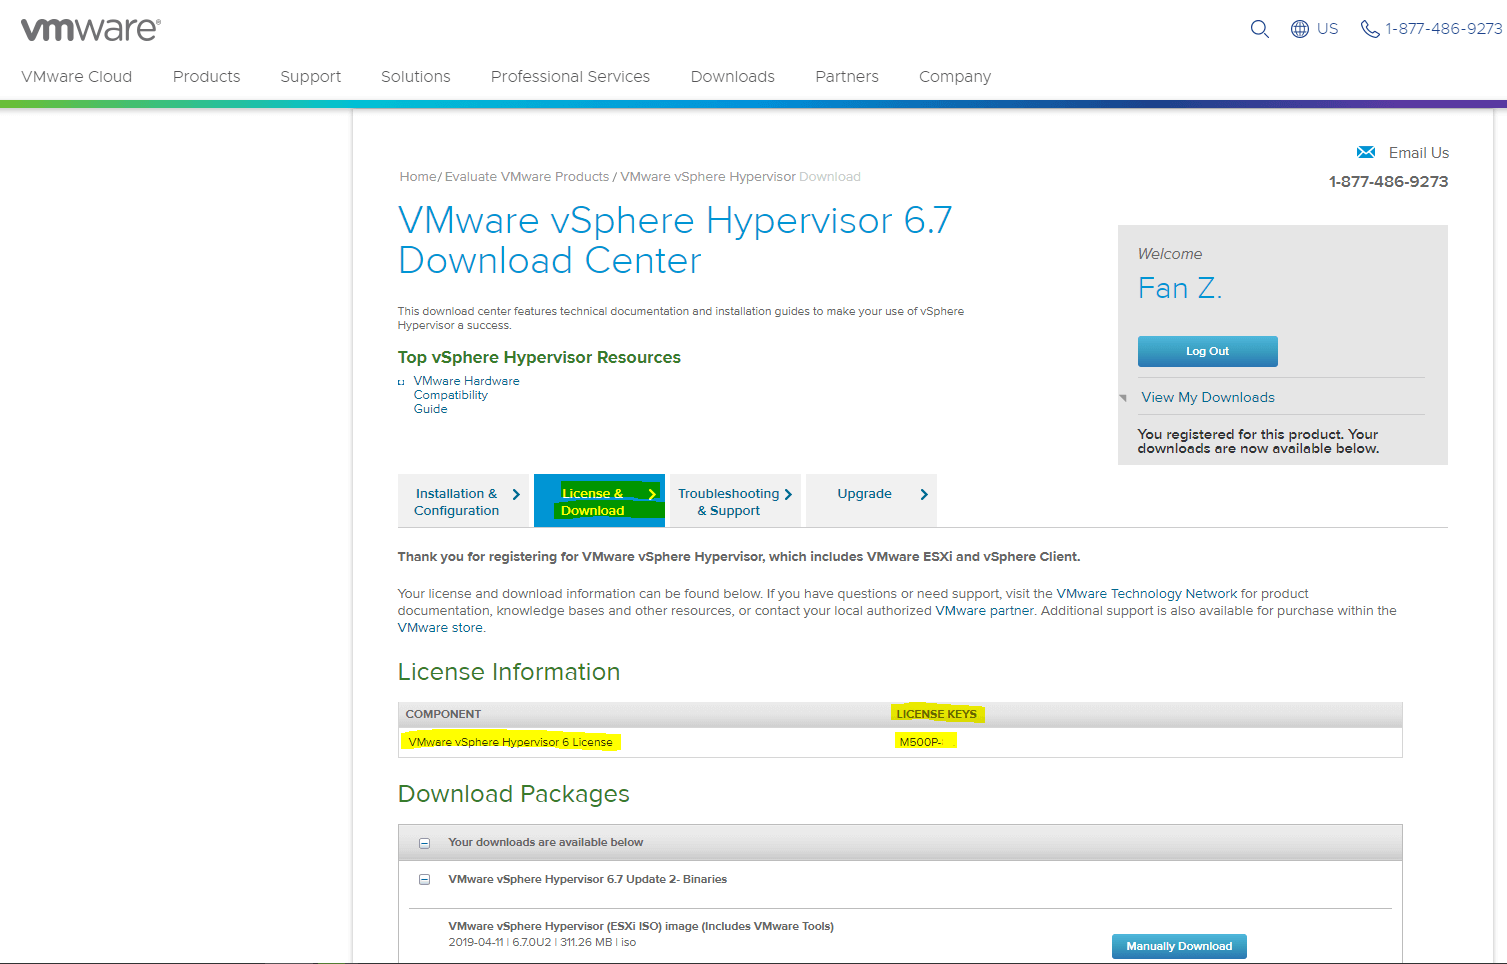Open View My Downloads link
The image size is (1507, 964).
(1208, 397)
